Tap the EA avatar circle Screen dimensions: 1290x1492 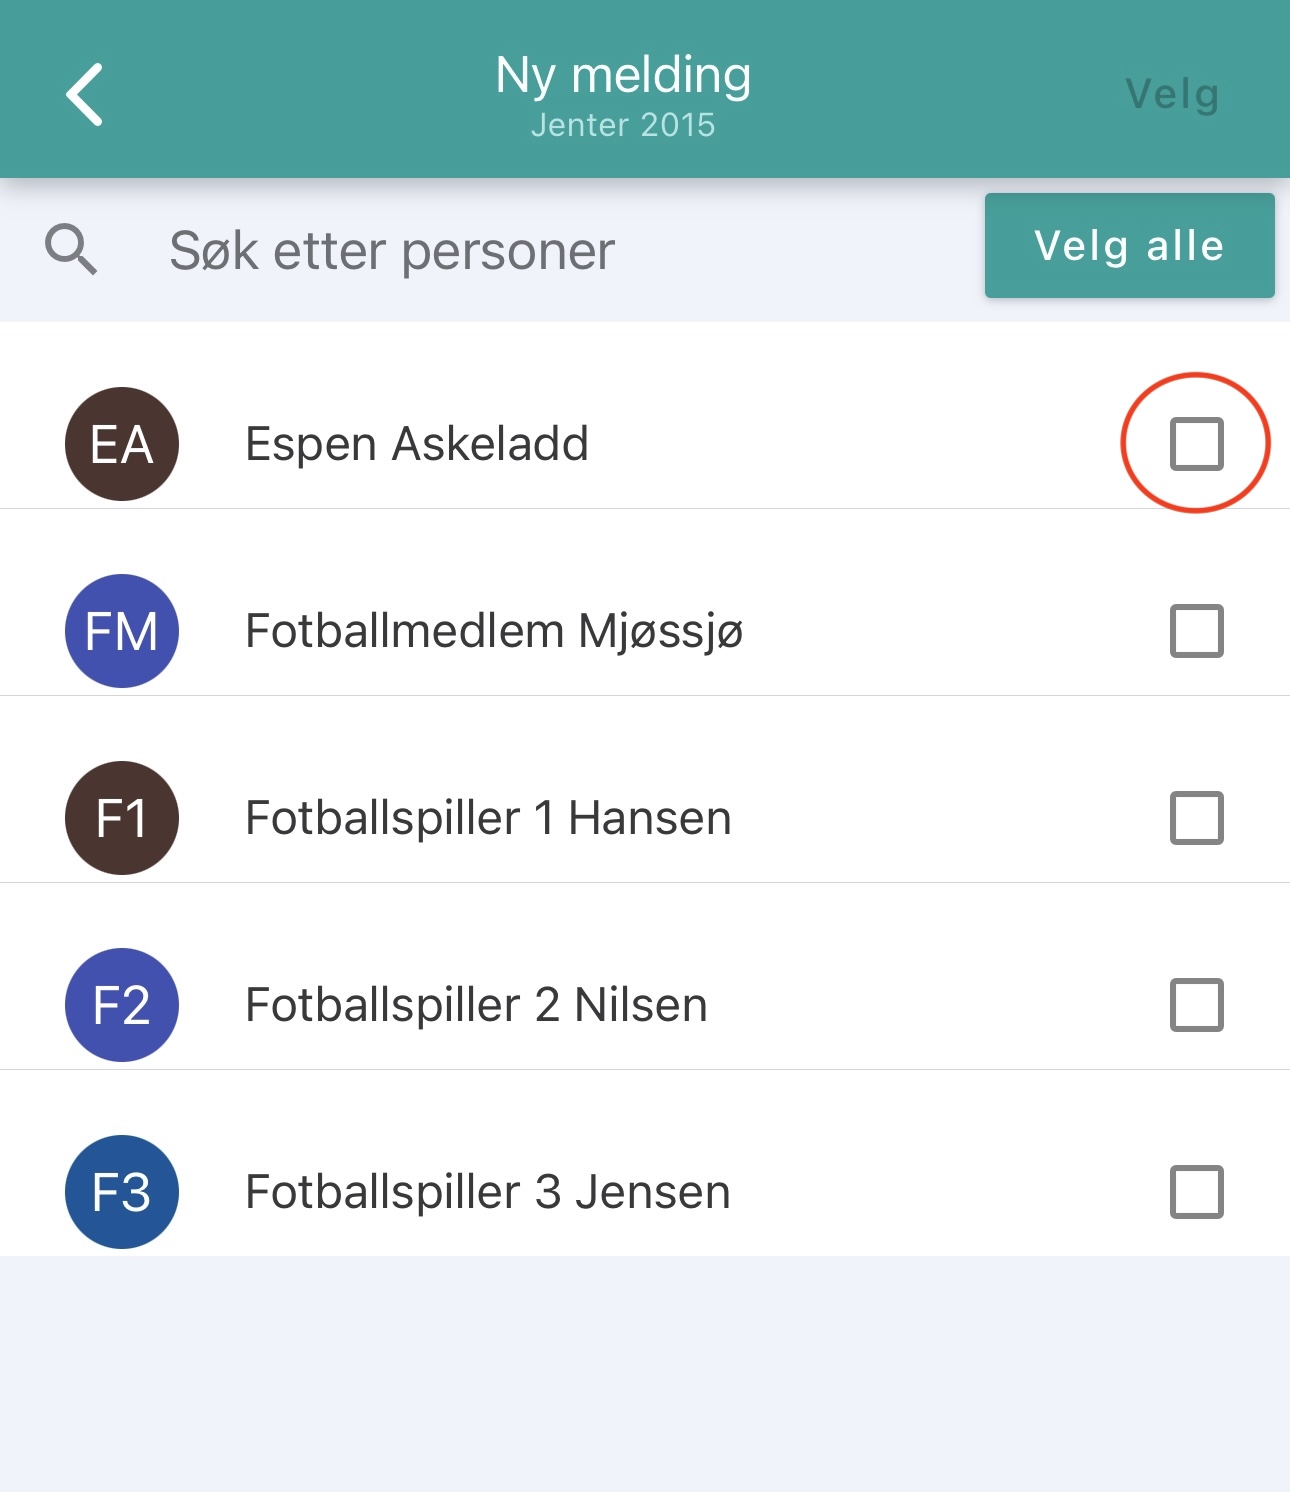[122, 444]
